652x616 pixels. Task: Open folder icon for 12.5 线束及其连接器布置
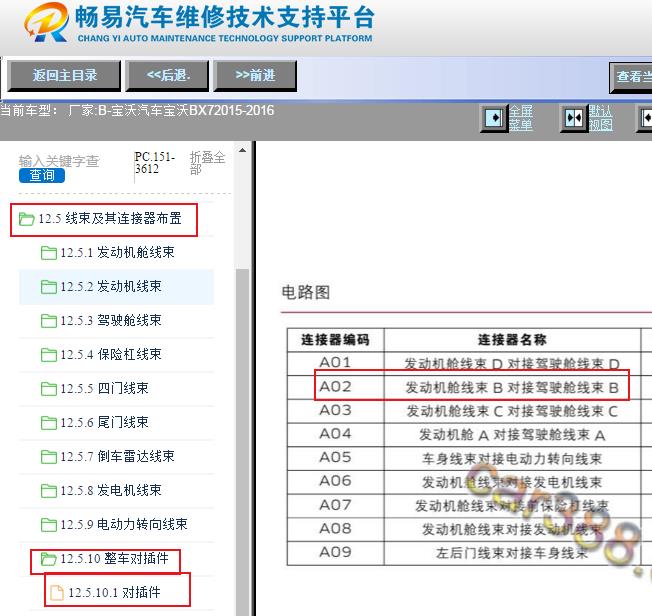coord(26,219)
